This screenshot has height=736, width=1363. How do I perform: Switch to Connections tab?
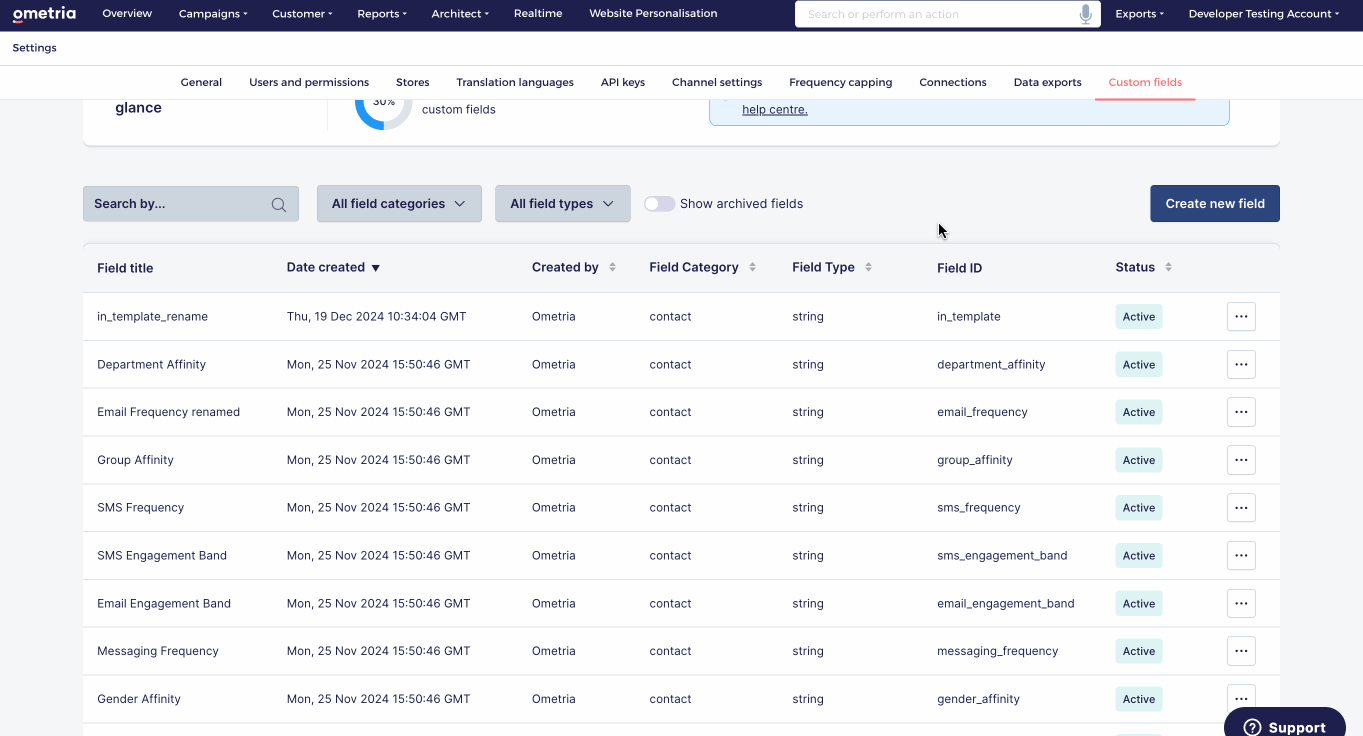953,82
